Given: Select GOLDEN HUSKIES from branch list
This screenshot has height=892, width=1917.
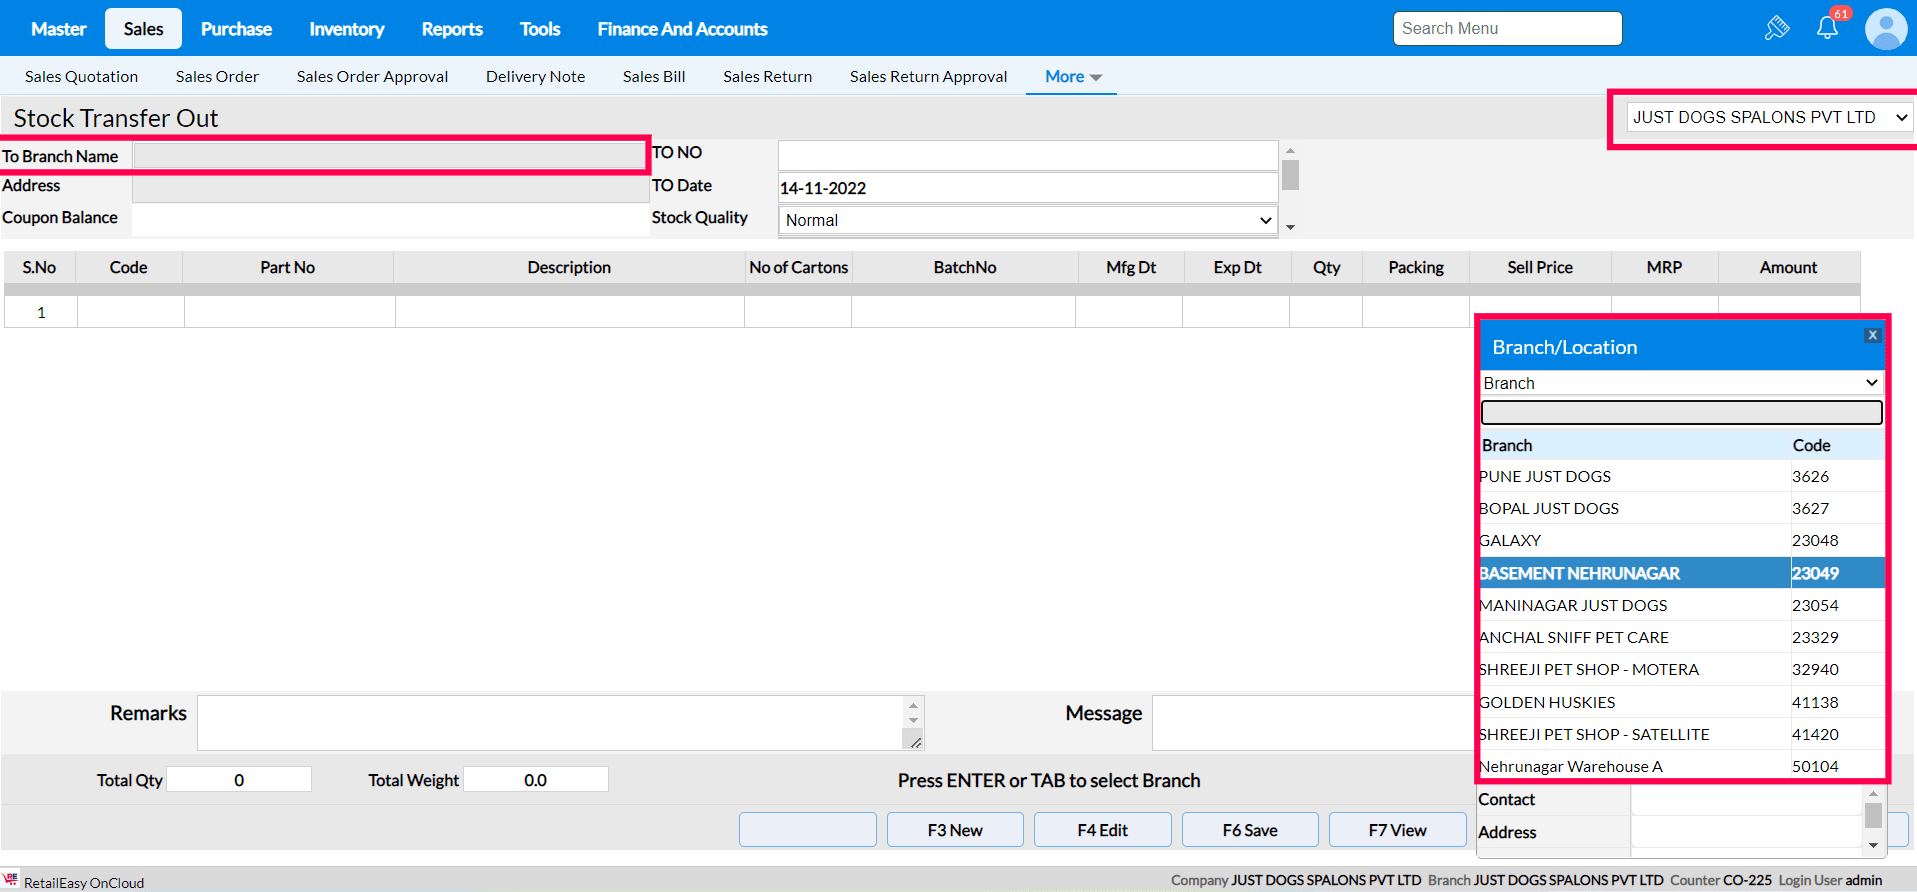Looking at the screenshot, I should 1630,702.
